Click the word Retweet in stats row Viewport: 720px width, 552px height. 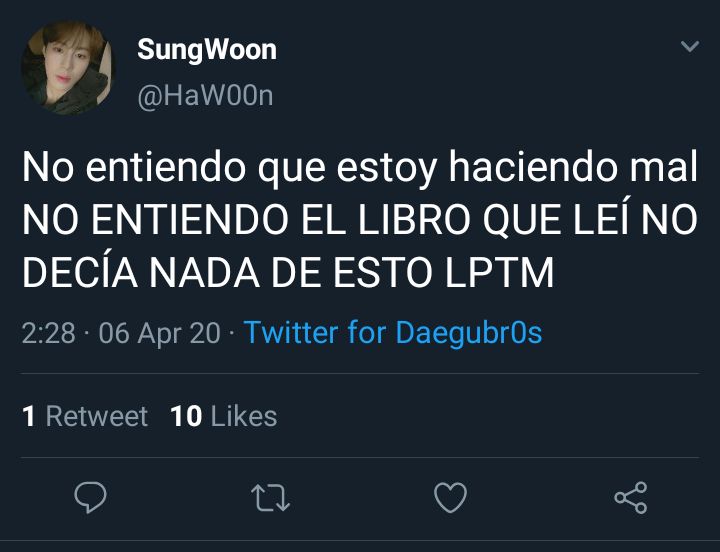[x=97, y=417]
